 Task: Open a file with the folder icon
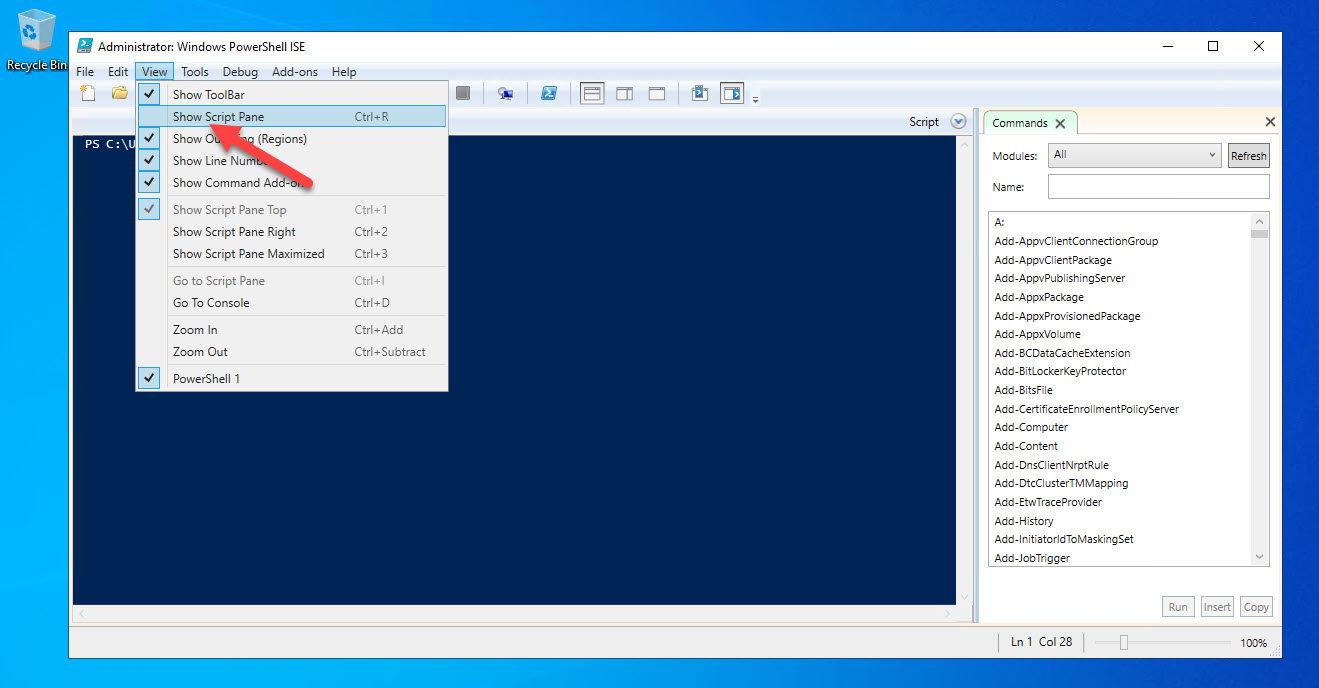(120, 93)
